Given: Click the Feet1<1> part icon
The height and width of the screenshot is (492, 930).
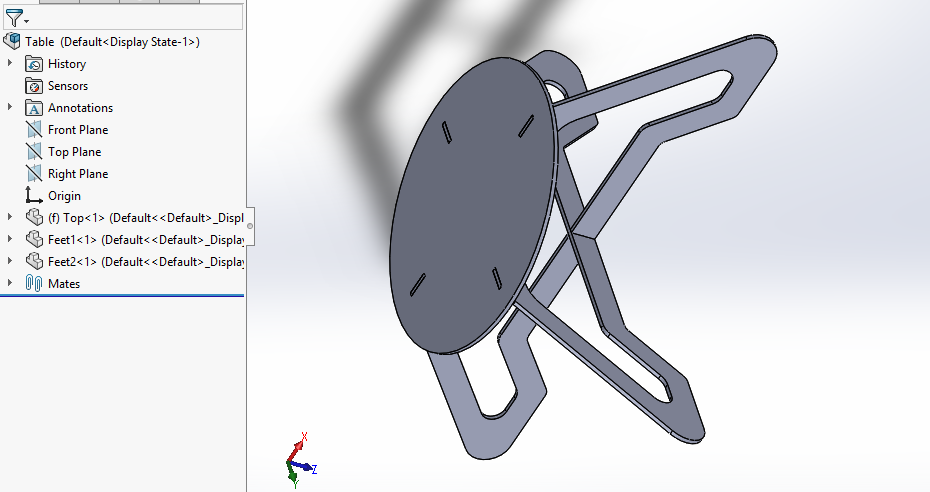Looking at the screenshot, I should point(34,239).
